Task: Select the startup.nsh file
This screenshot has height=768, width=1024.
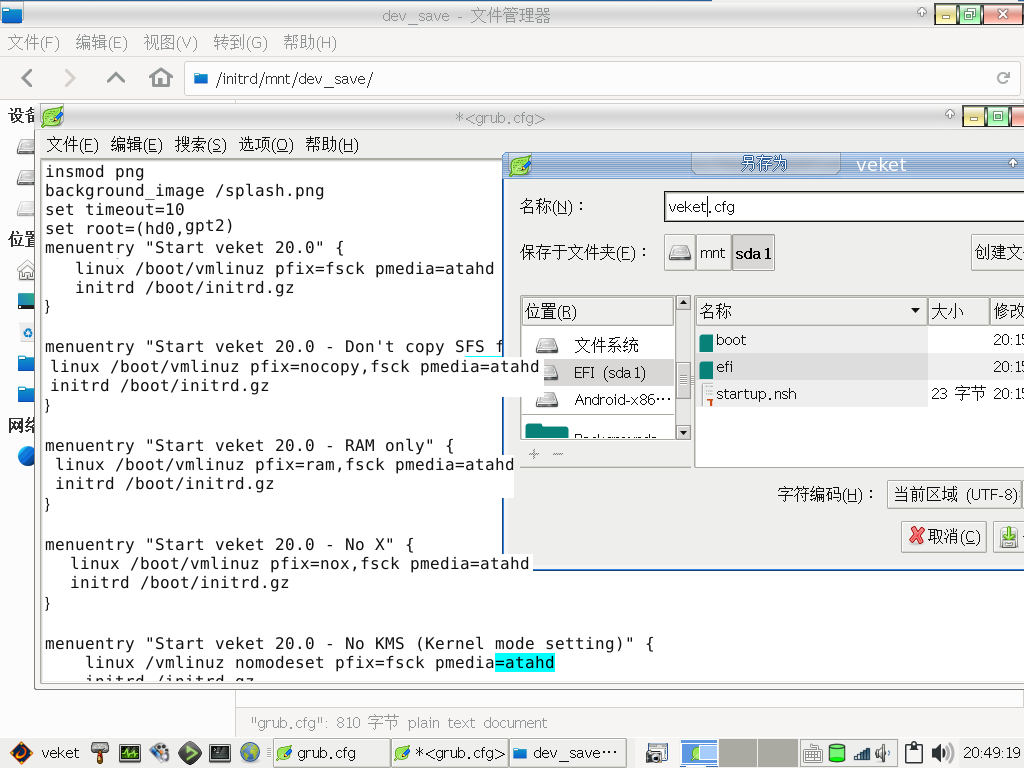Action: pos(812,394)
